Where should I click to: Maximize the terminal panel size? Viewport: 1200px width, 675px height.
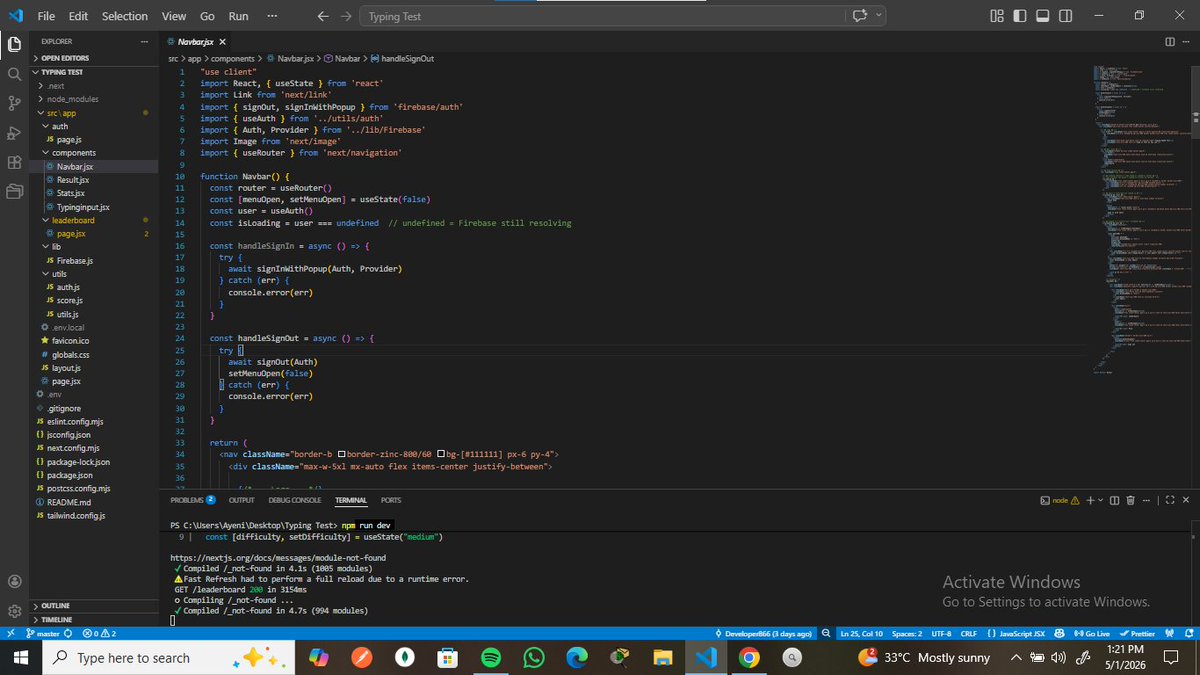[1171, 500]
